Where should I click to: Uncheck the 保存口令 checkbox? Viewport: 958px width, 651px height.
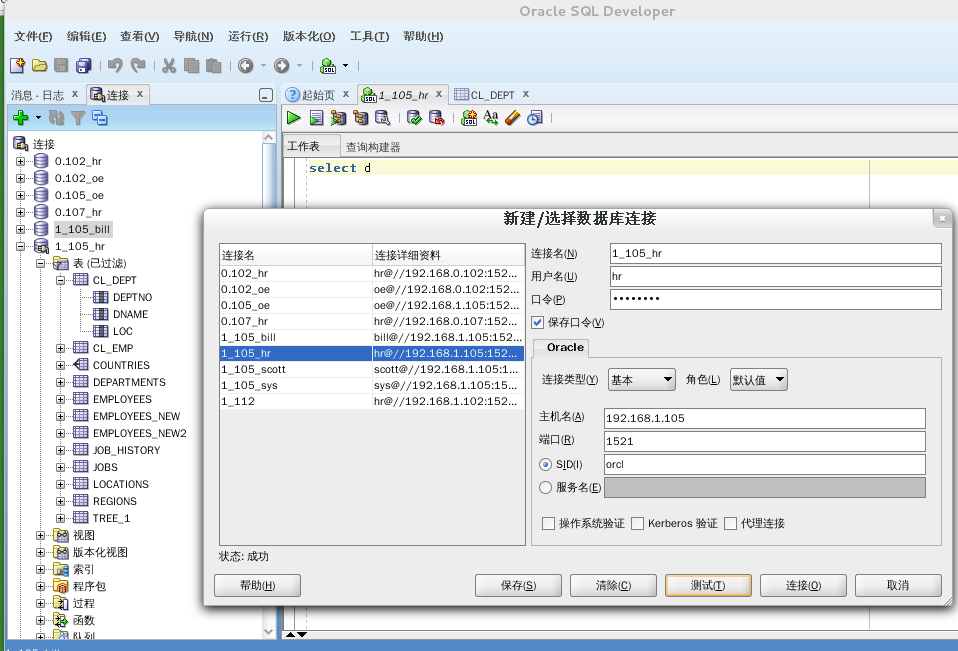click(x=538, y=322)
